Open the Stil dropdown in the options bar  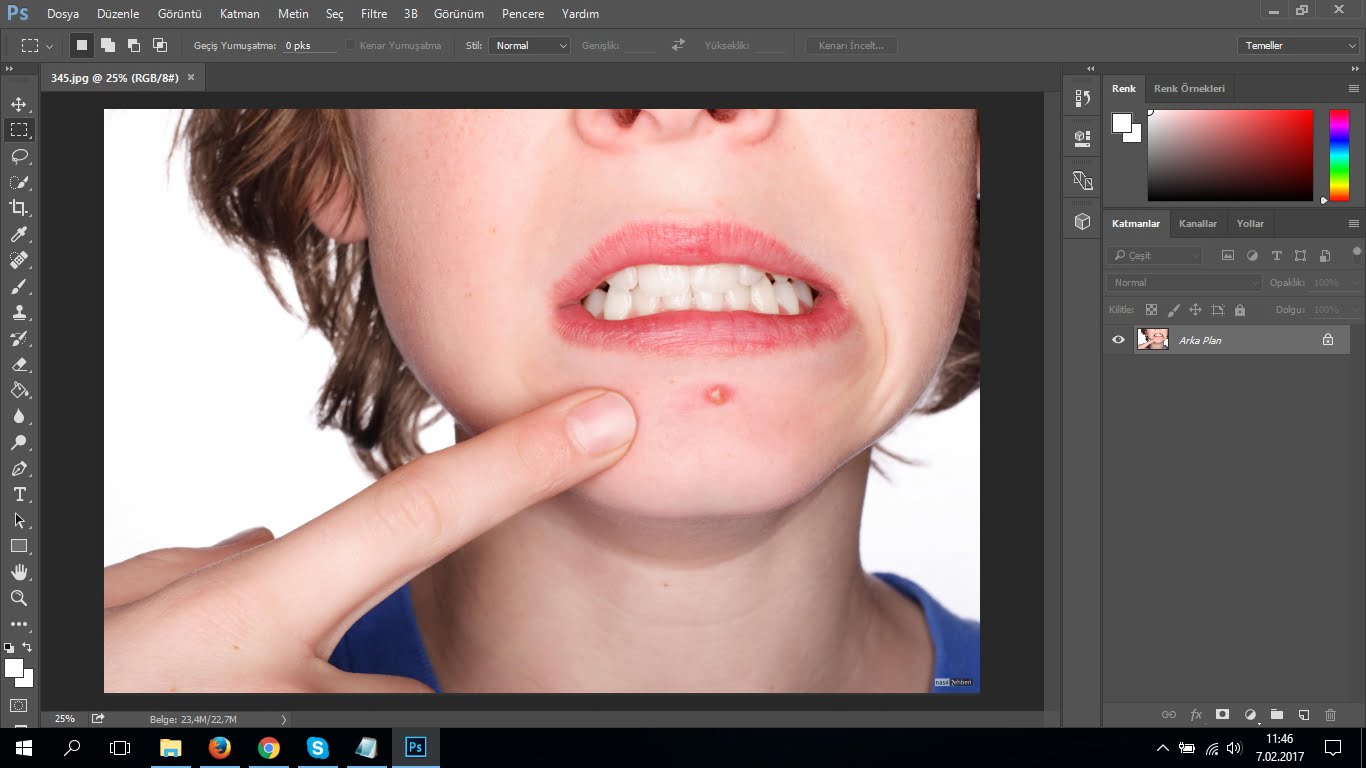[x=529, y=45]
